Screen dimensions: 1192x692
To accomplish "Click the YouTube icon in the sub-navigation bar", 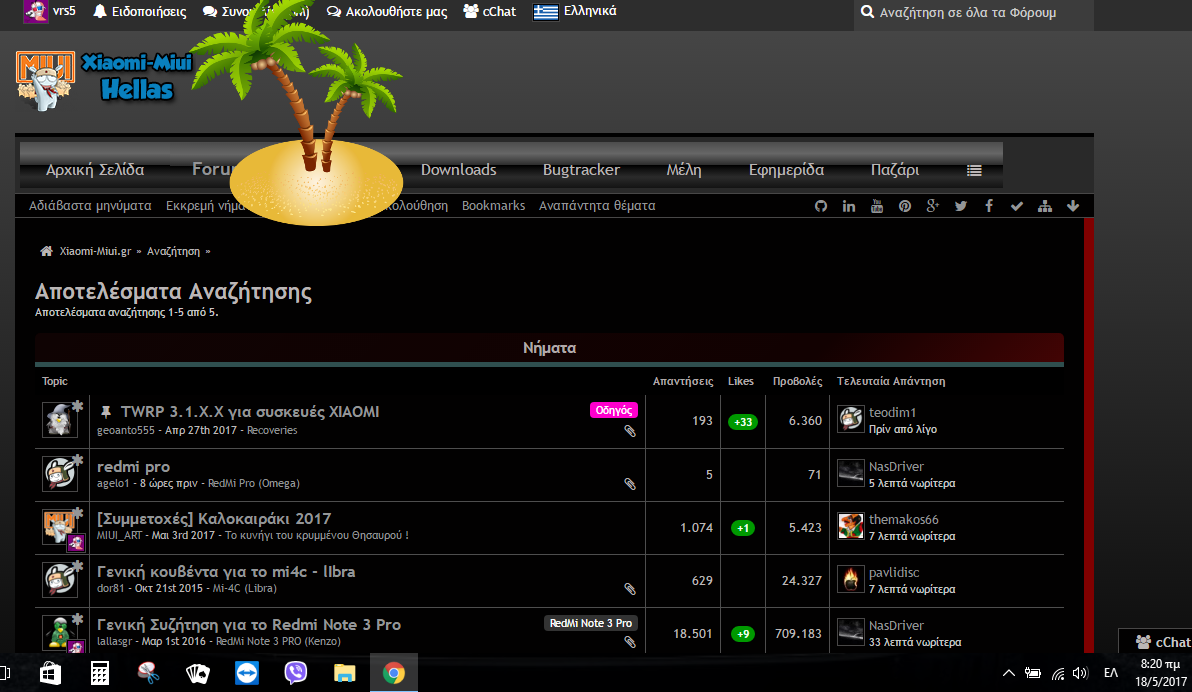I will coord(877,206).
